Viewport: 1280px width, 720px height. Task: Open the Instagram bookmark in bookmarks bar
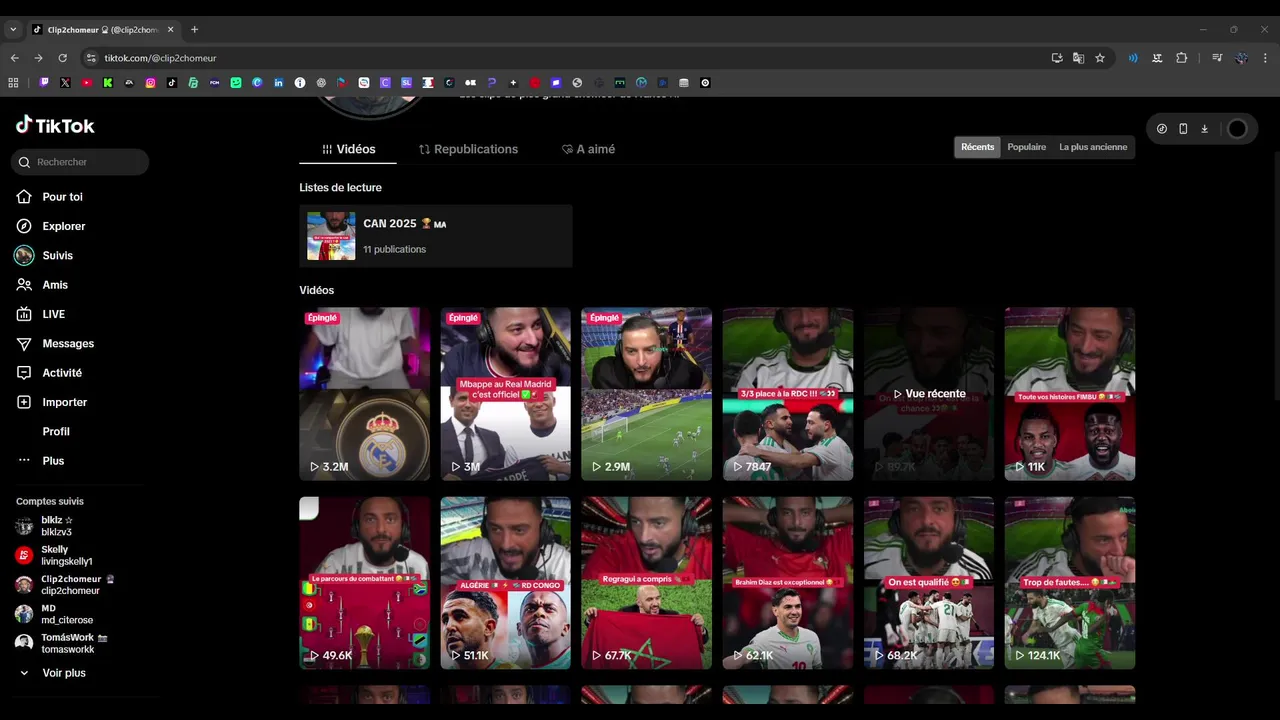coord(151,83)
